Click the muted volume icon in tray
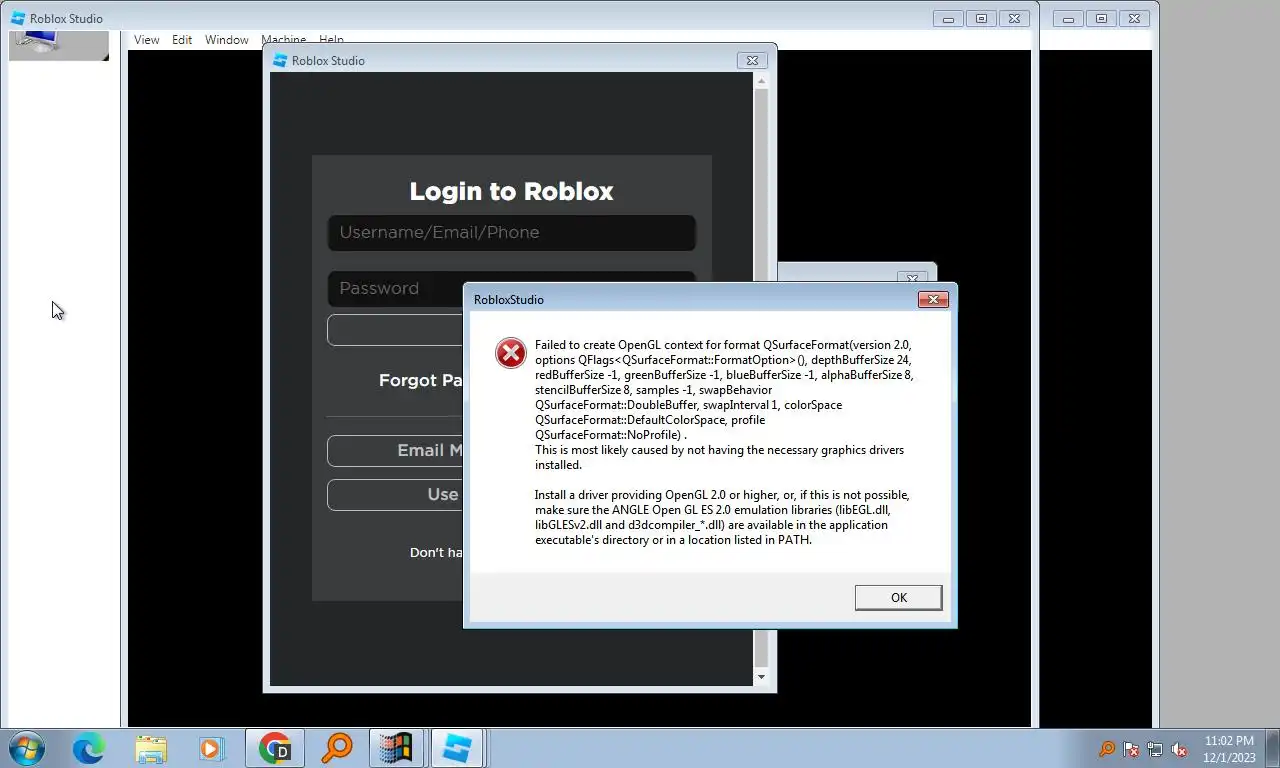Image resolution: width=1280 pixels, height=768 pixels. [1179, 749]
